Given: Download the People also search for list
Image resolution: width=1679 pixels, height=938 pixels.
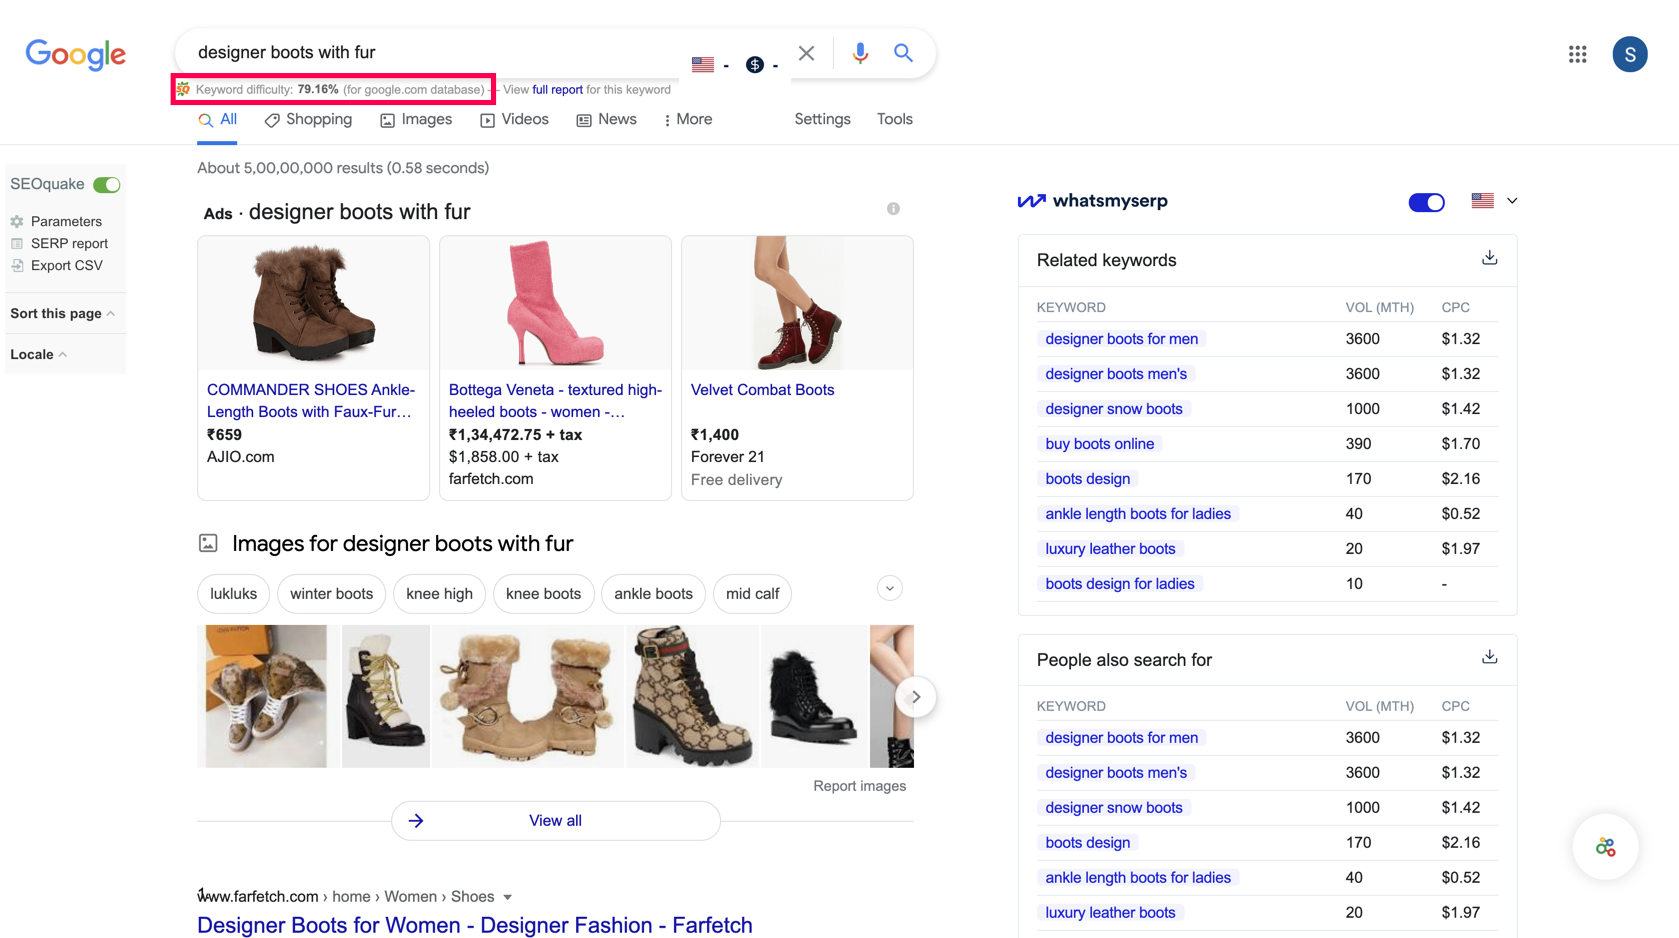Looking at the screenshot, I should point(1489,657).
